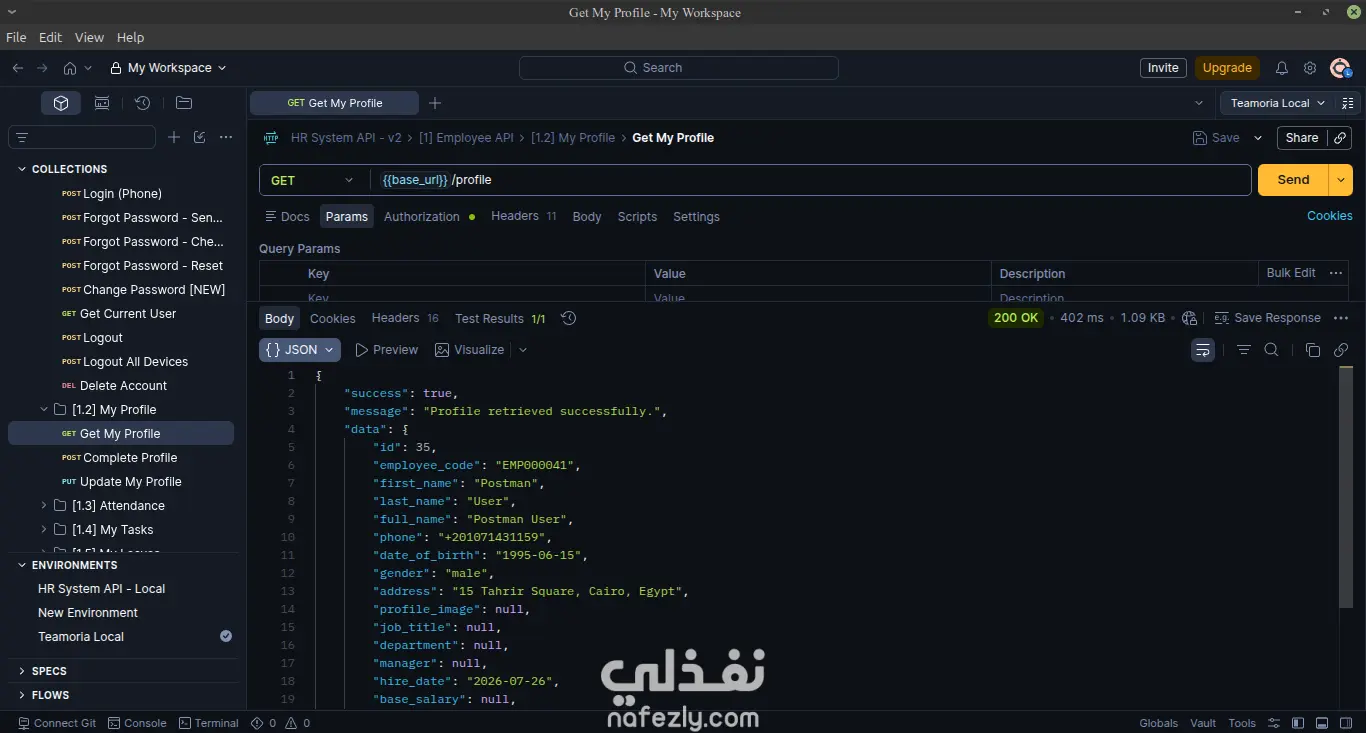Screen dimensions: 1366x733
Task: Switch to request Headers 11 tab
Action: click(523, 216)
